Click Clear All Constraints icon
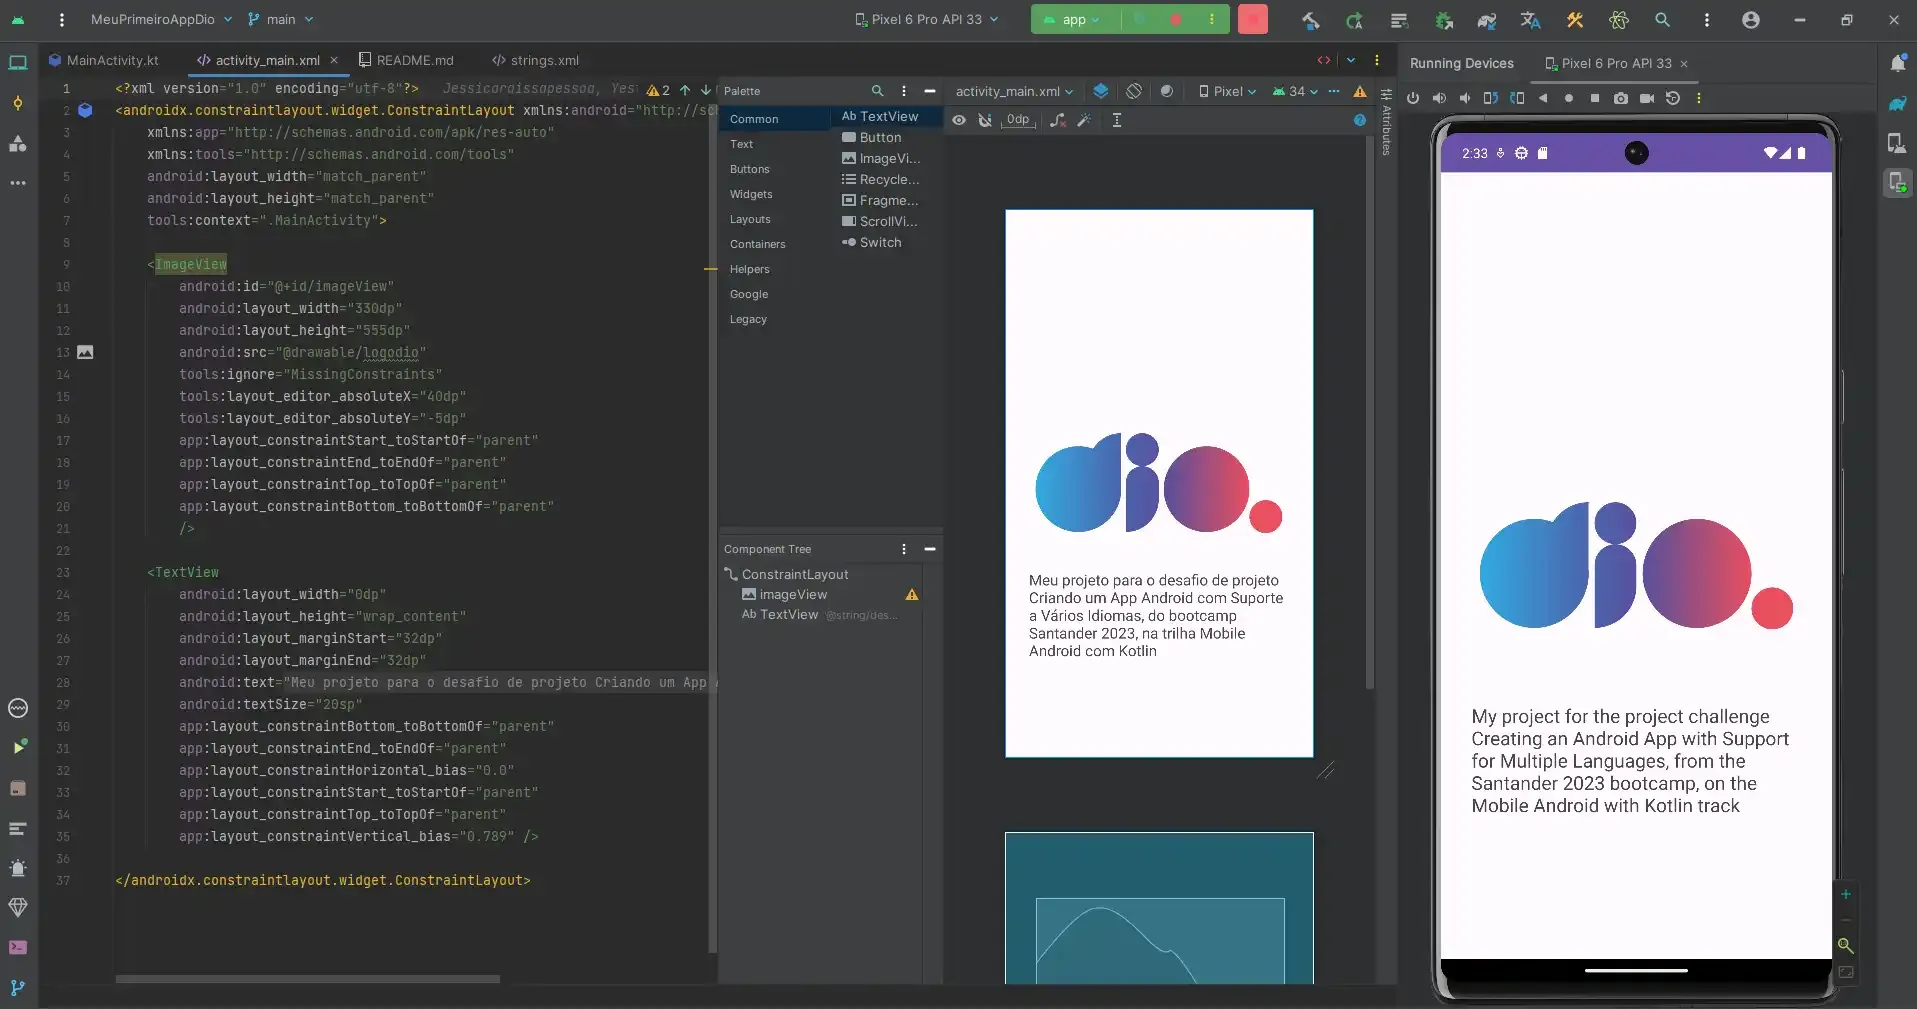Image resolution: width=1917 pixels, height=1009 pixels. point(1057,120)
